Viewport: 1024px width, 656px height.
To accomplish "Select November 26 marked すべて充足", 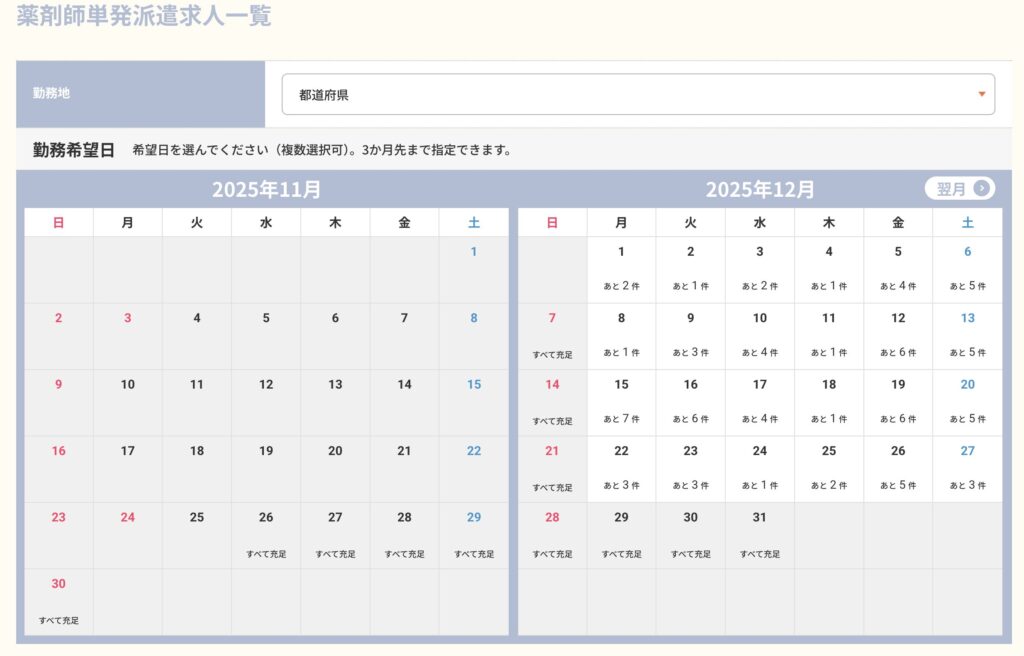I will [266, 535].
